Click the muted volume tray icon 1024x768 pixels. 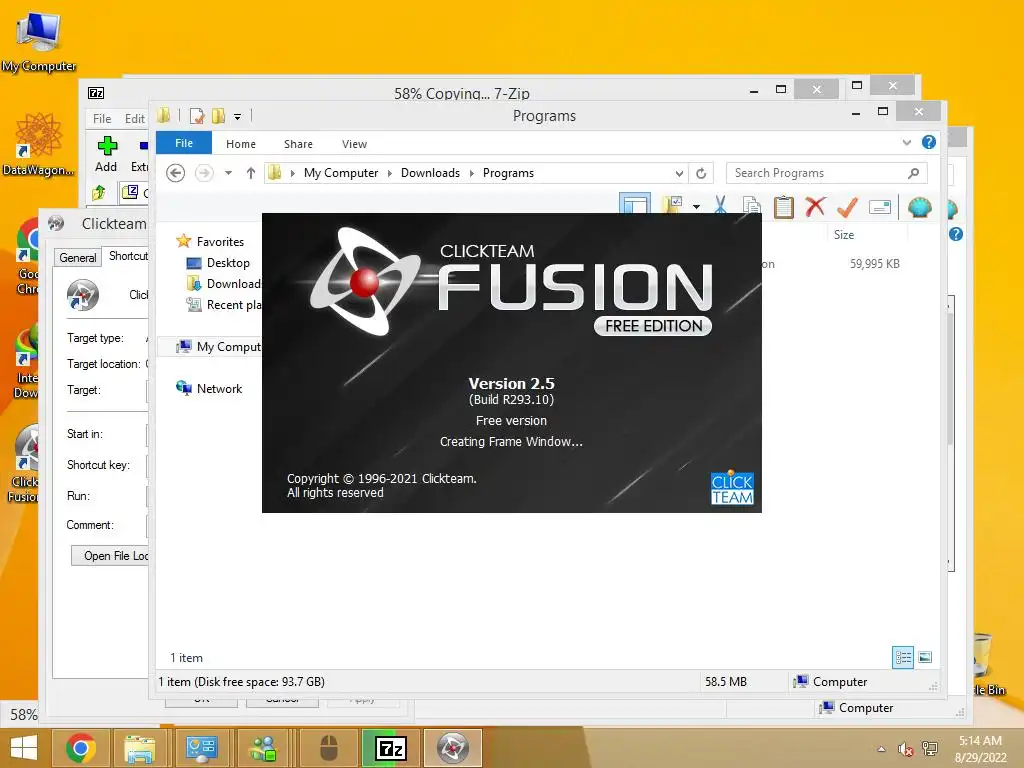(904, 749)
